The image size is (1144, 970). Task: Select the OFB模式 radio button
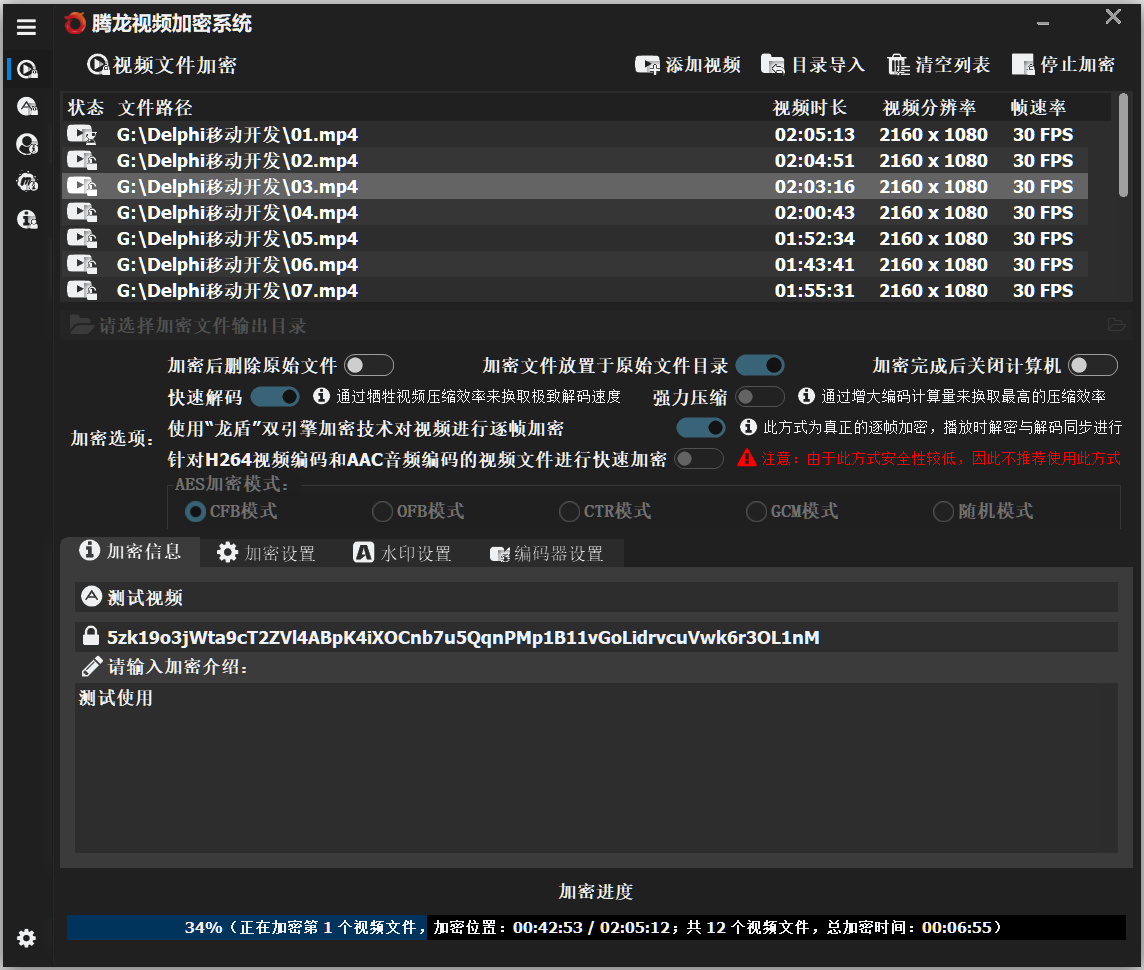[382, 511]
